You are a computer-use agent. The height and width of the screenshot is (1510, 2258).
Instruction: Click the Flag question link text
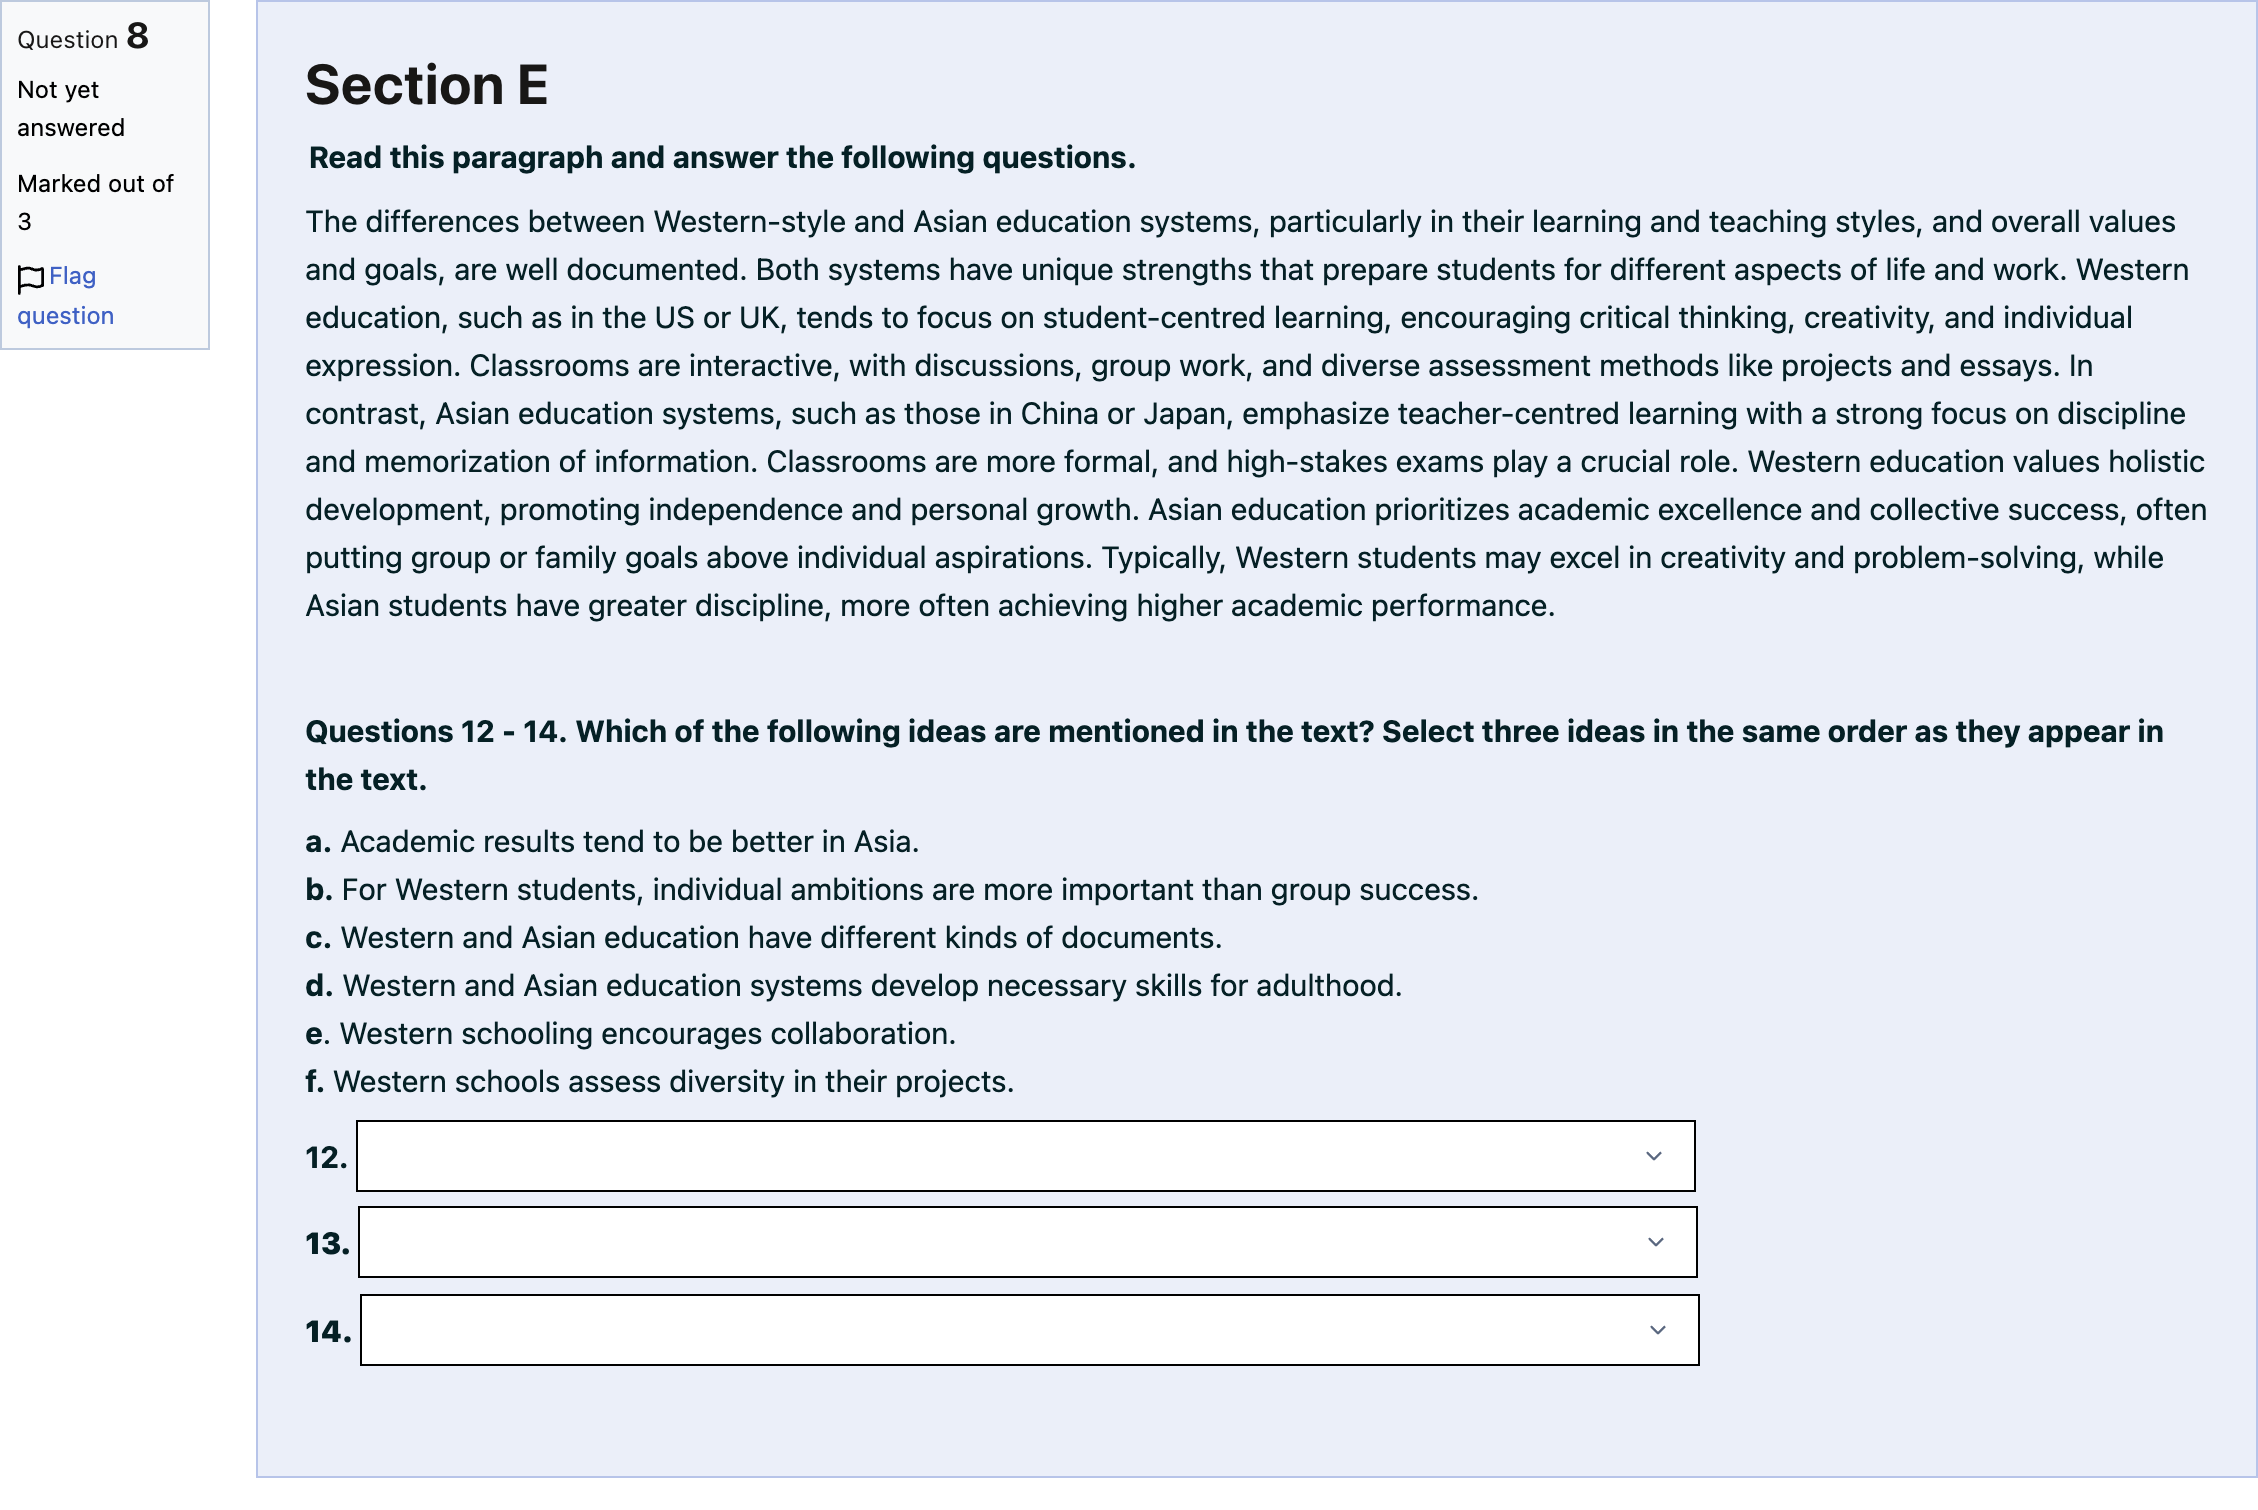pyautogui.click(x=66, y=296)
